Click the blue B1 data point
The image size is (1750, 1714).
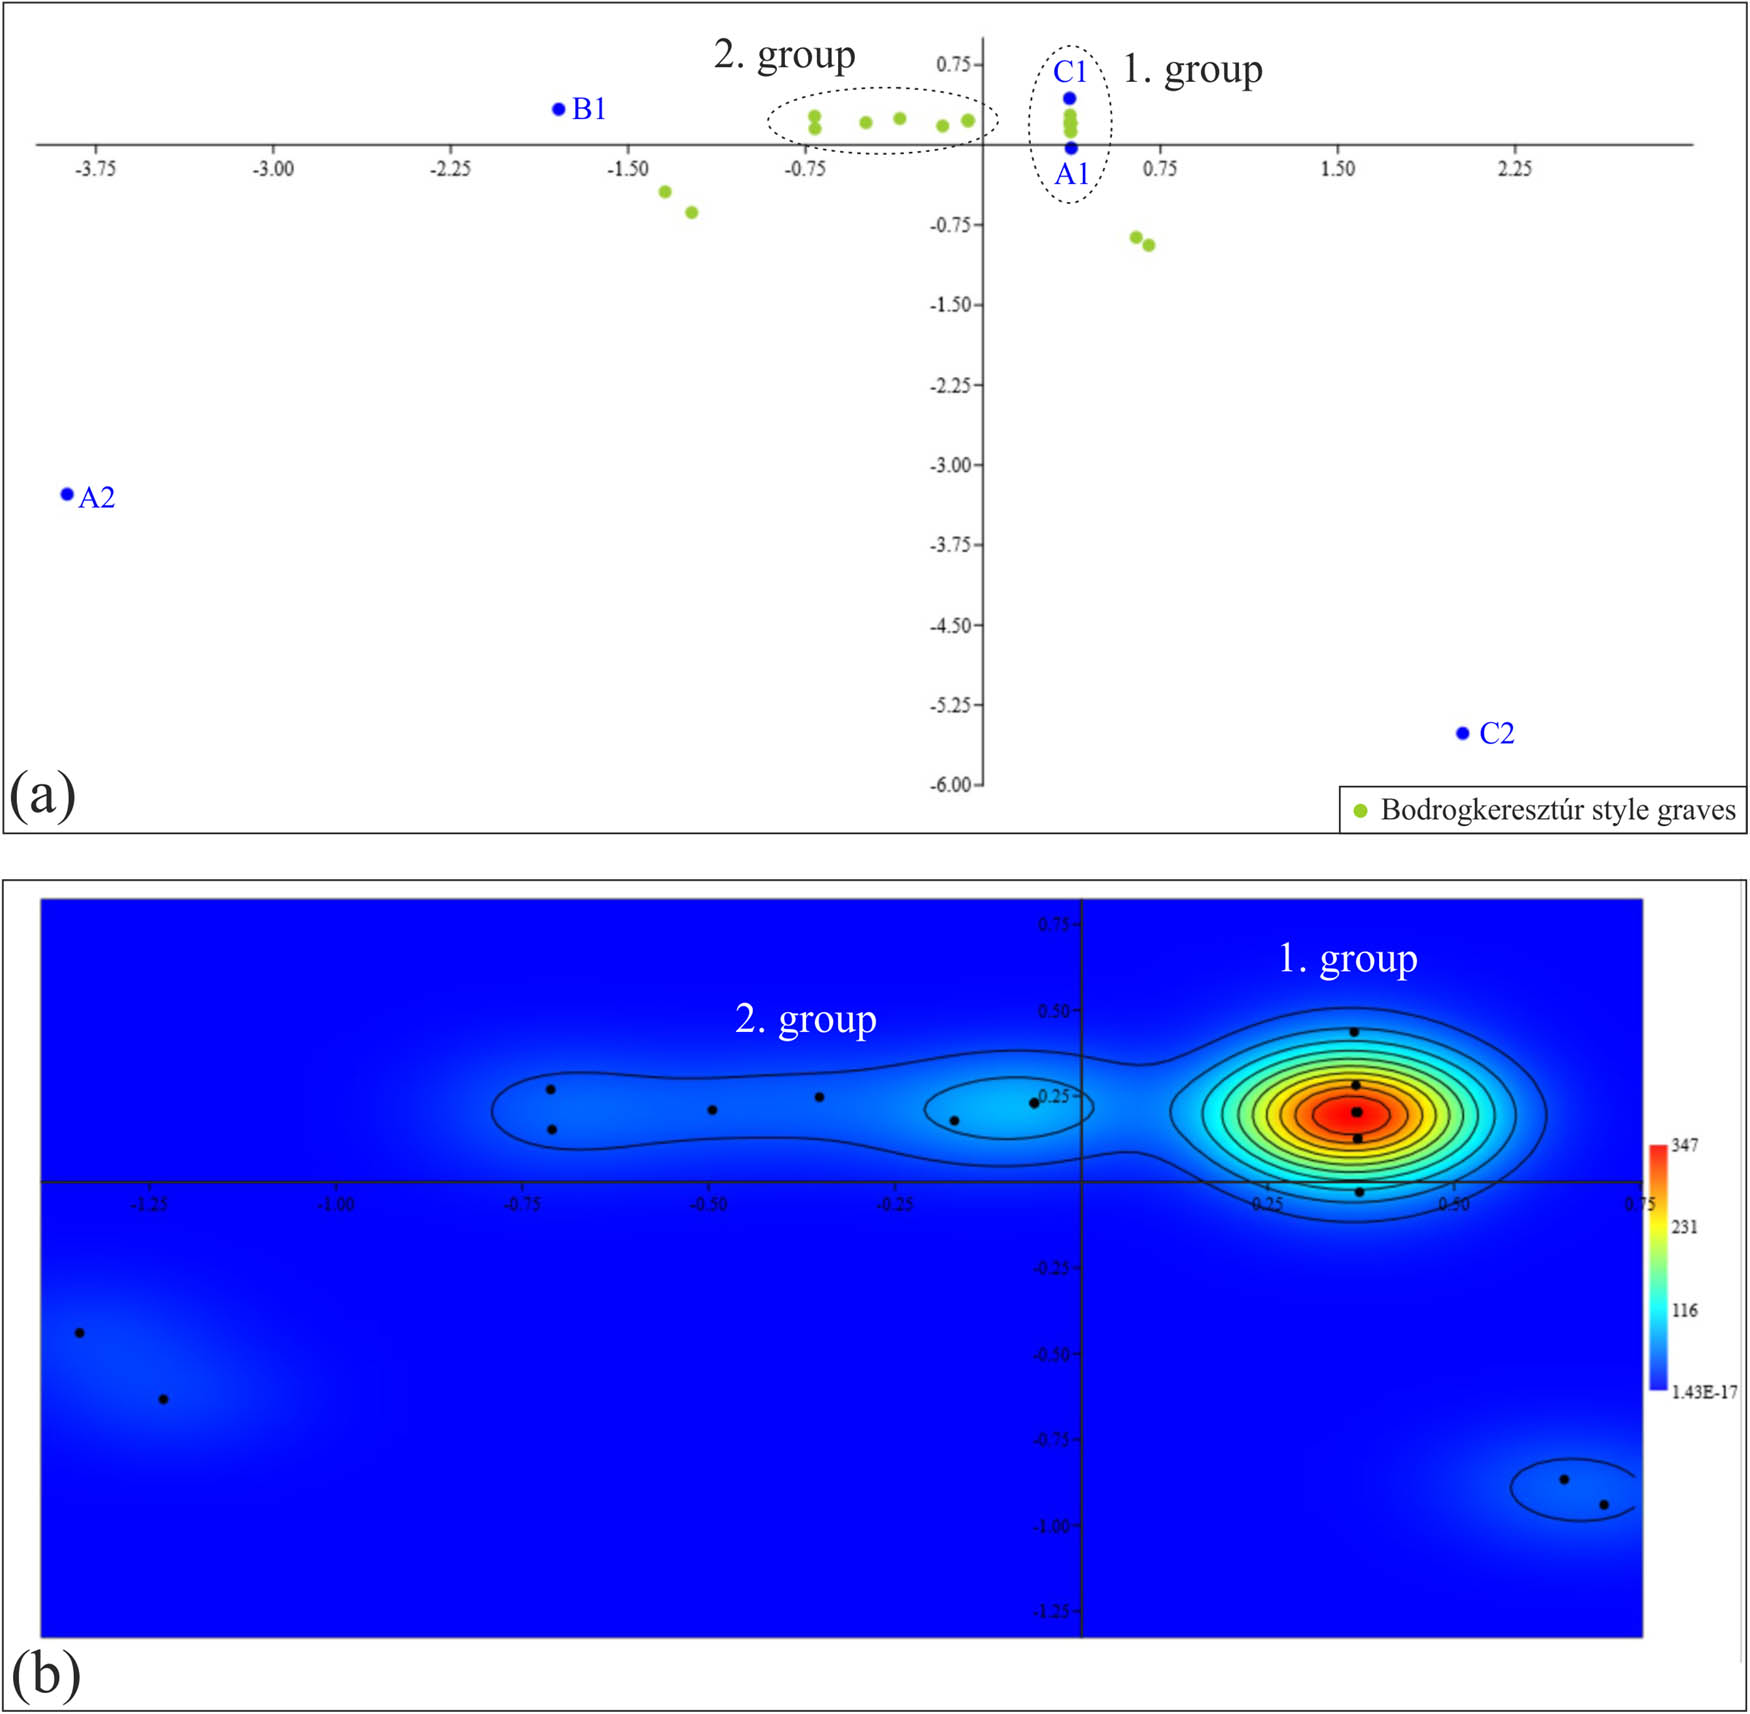tap(559, 109)
